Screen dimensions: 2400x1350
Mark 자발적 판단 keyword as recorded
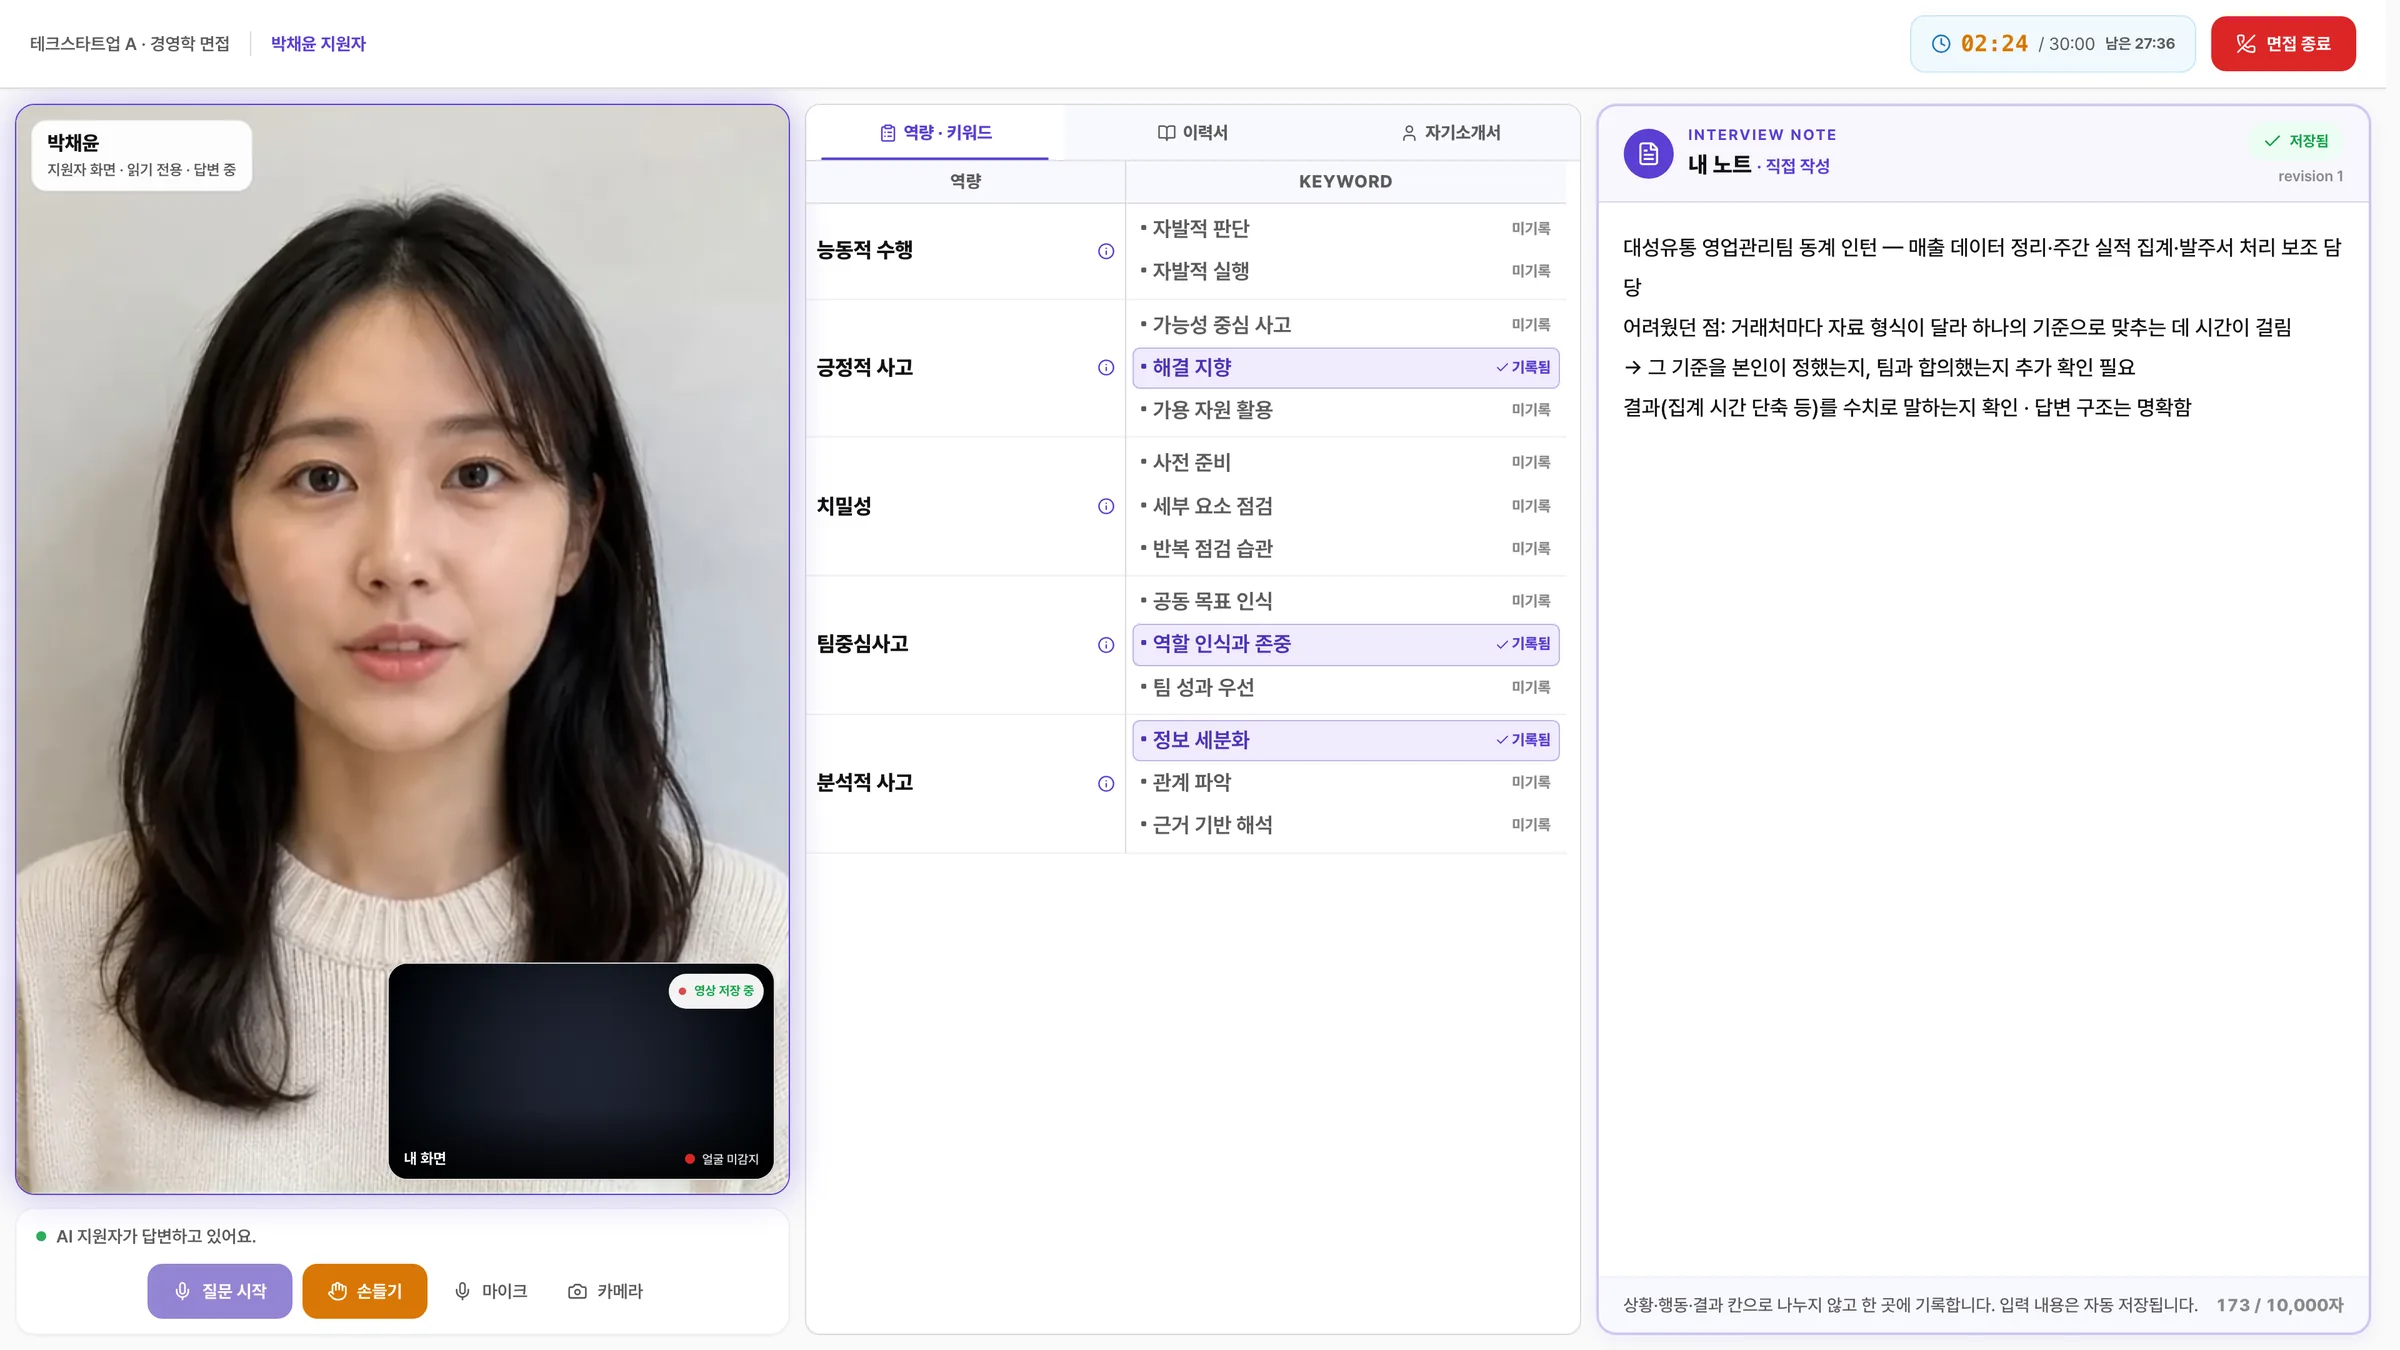point(1345,229)
